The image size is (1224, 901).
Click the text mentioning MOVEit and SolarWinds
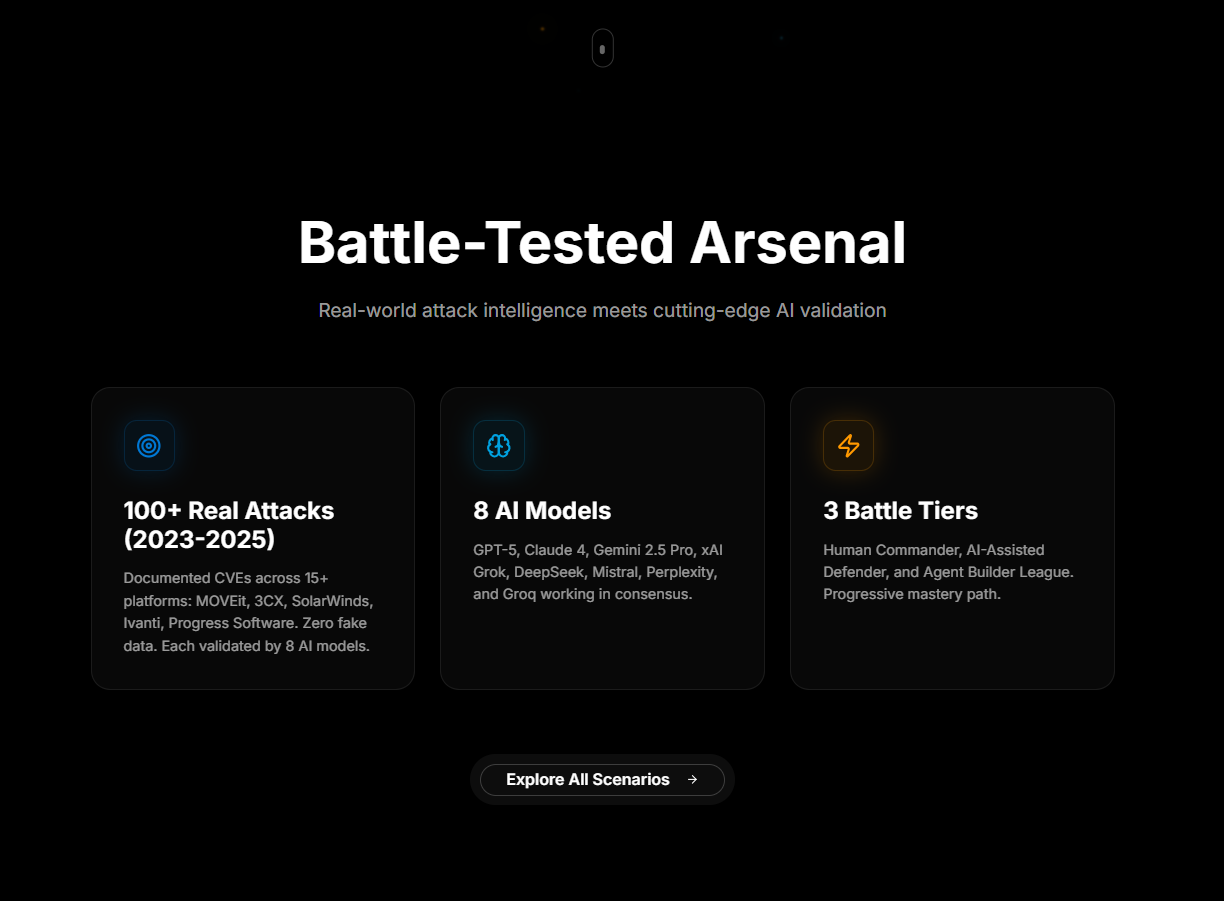click(x=246, y=611)
